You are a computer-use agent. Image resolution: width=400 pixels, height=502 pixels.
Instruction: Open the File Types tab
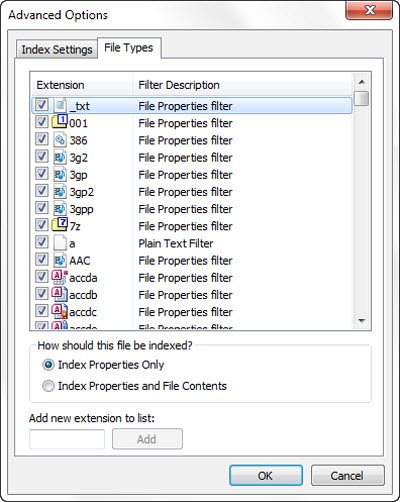click(129, 48)
